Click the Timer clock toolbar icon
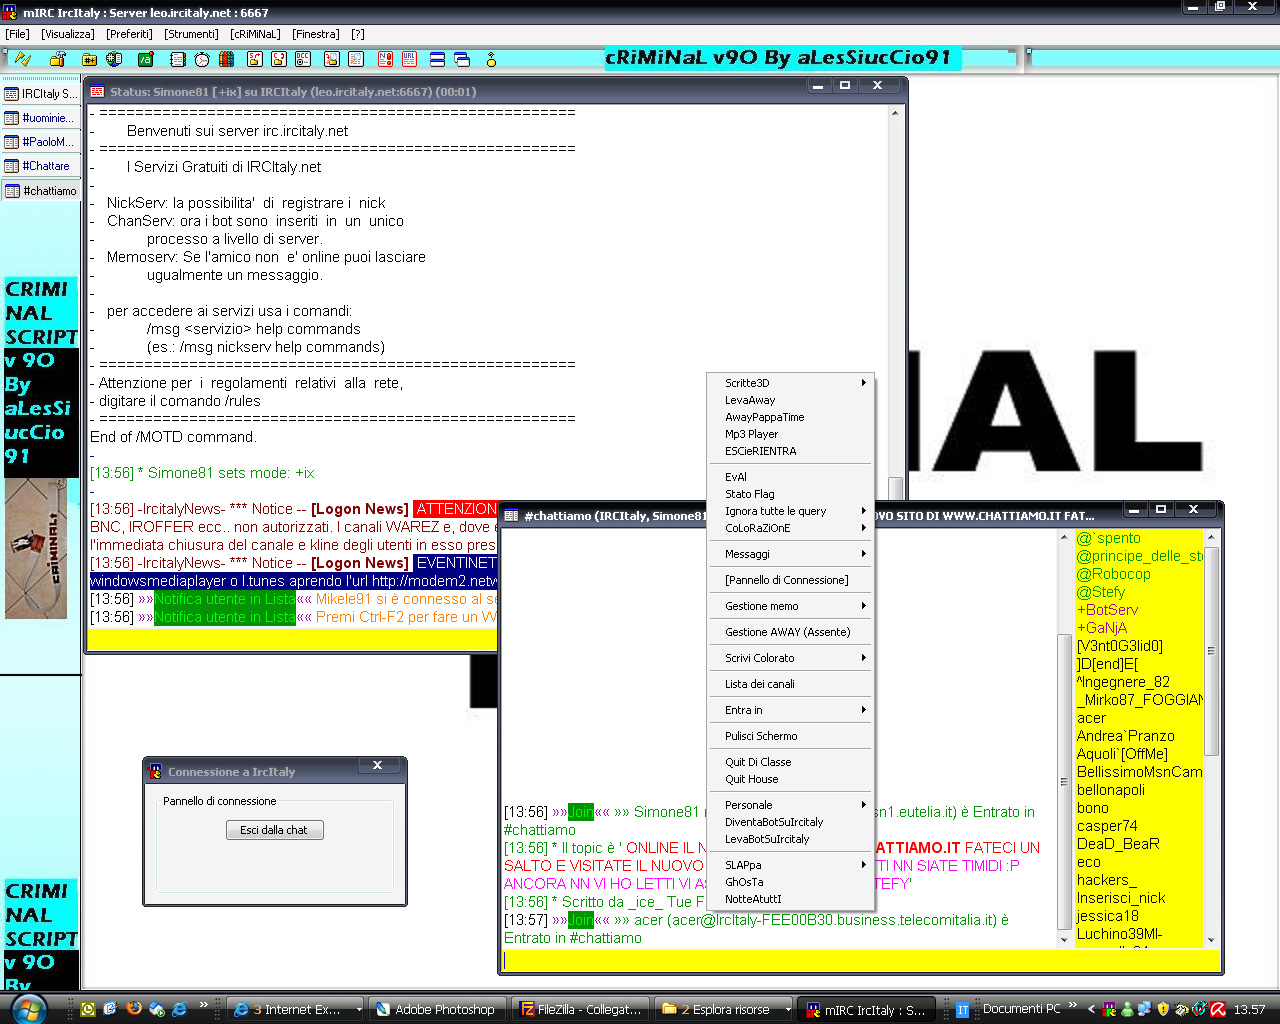 click(x=202, y=59)
